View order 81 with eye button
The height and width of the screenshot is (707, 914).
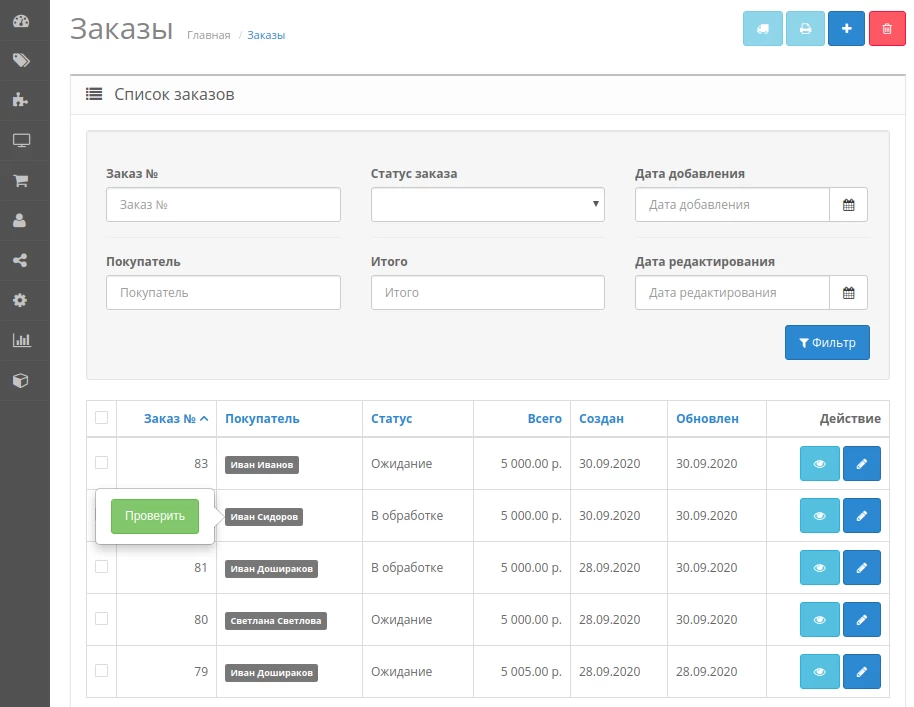(820, 568)
